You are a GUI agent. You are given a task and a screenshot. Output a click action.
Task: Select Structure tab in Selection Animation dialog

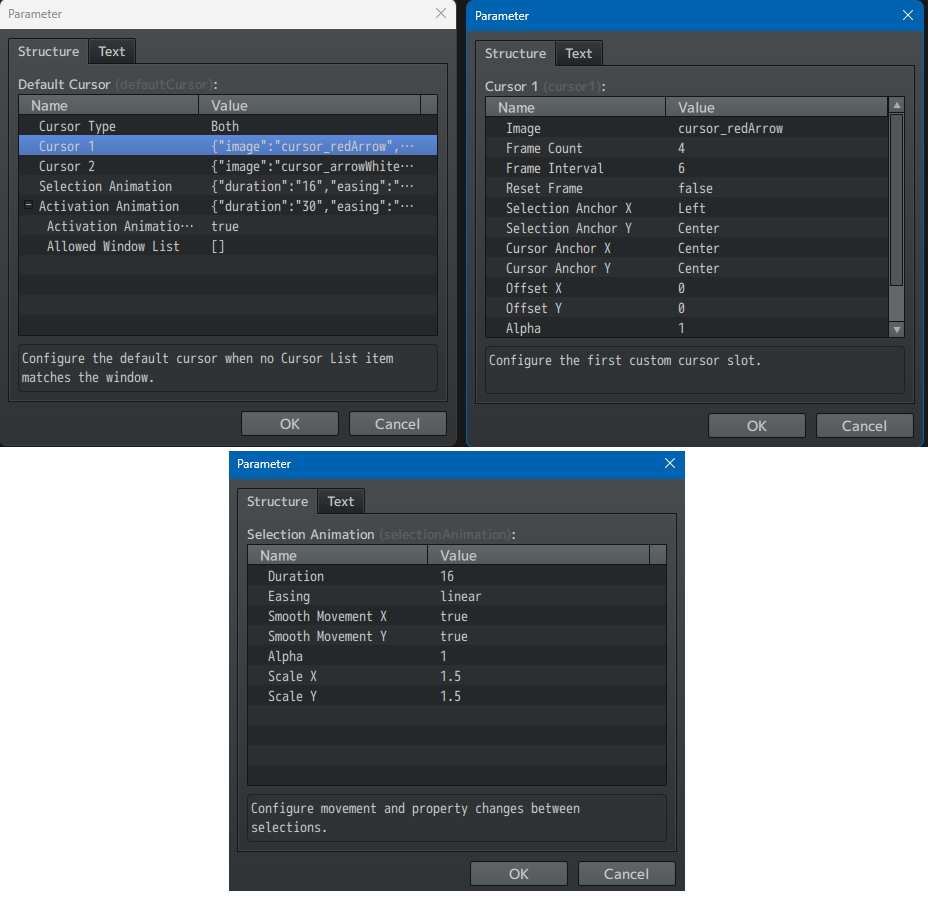278,501
